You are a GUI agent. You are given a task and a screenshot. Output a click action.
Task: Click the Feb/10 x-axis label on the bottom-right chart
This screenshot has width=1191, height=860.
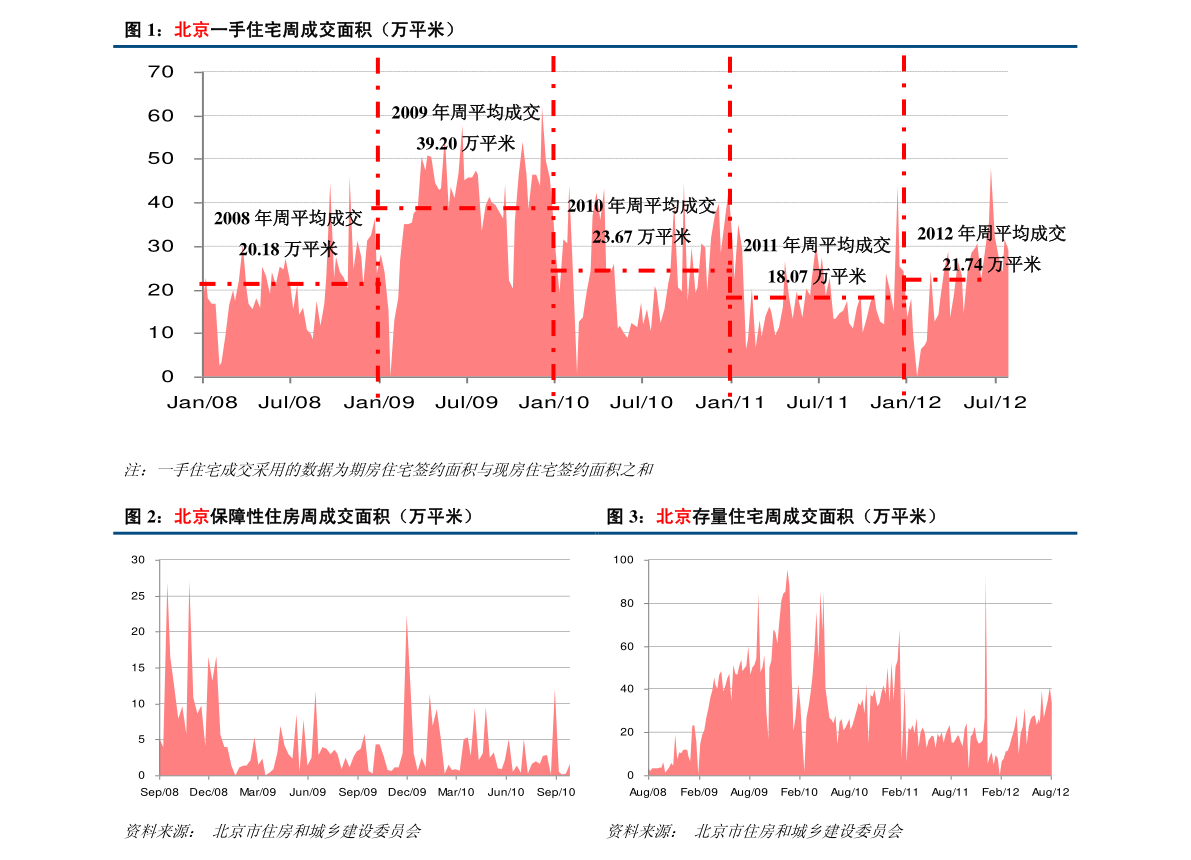[x=799, y=792]
